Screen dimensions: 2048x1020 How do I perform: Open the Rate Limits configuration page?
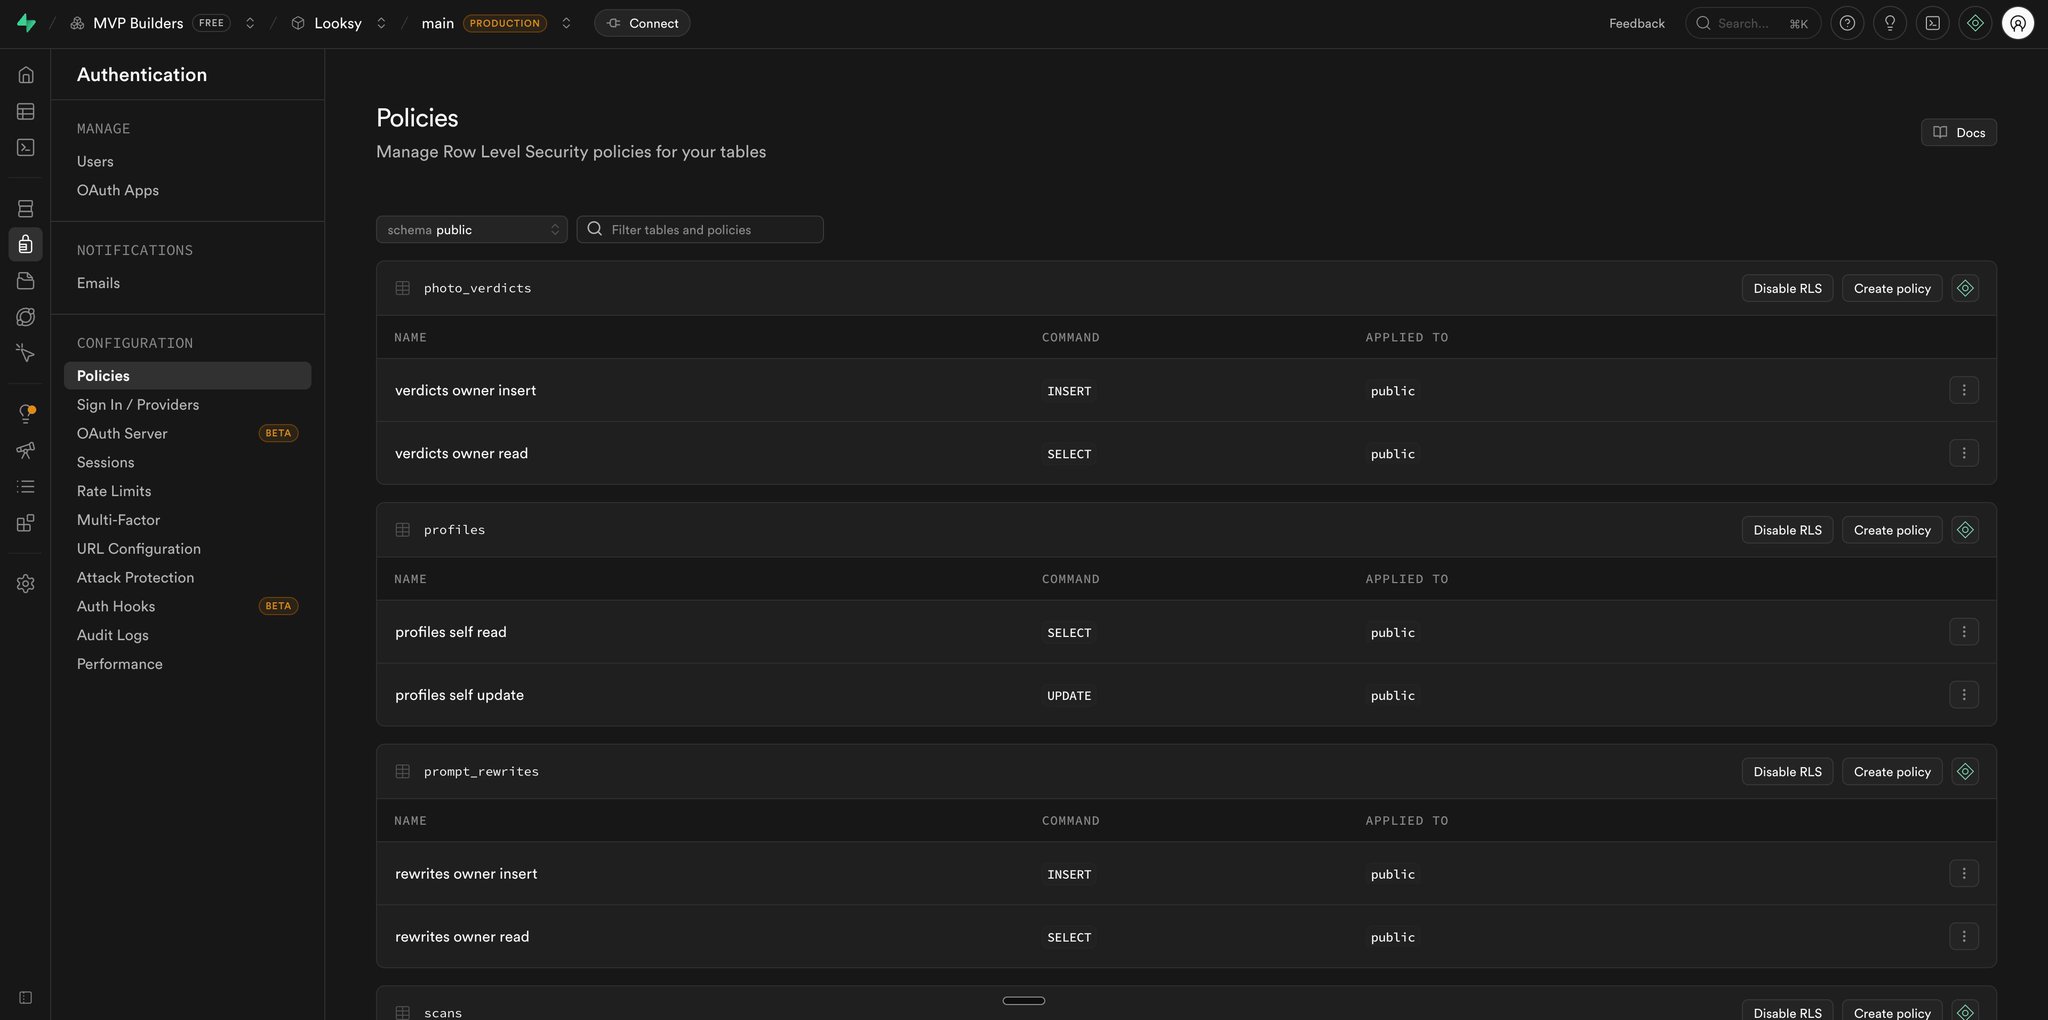[114, 491]
